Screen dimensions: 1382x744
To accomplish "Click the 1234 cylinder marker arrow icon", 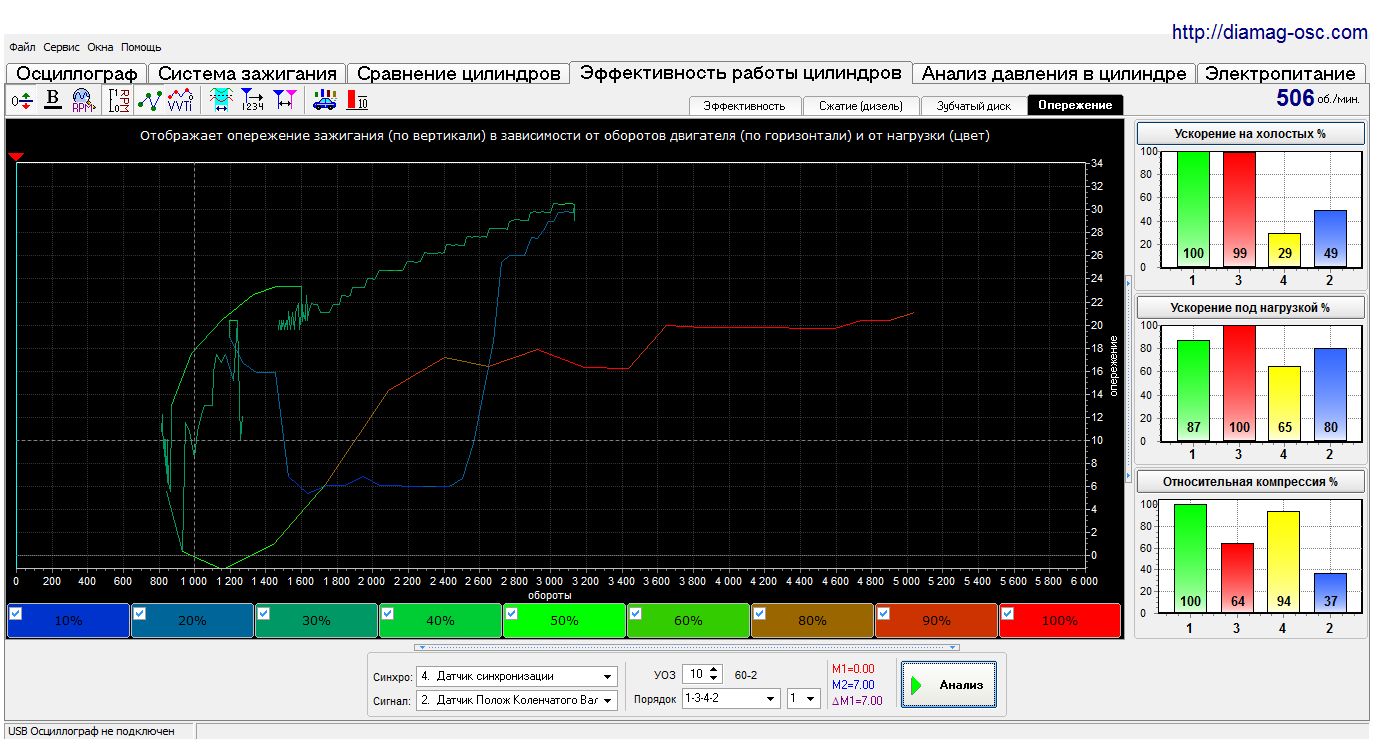I will (x=253, y=100).
